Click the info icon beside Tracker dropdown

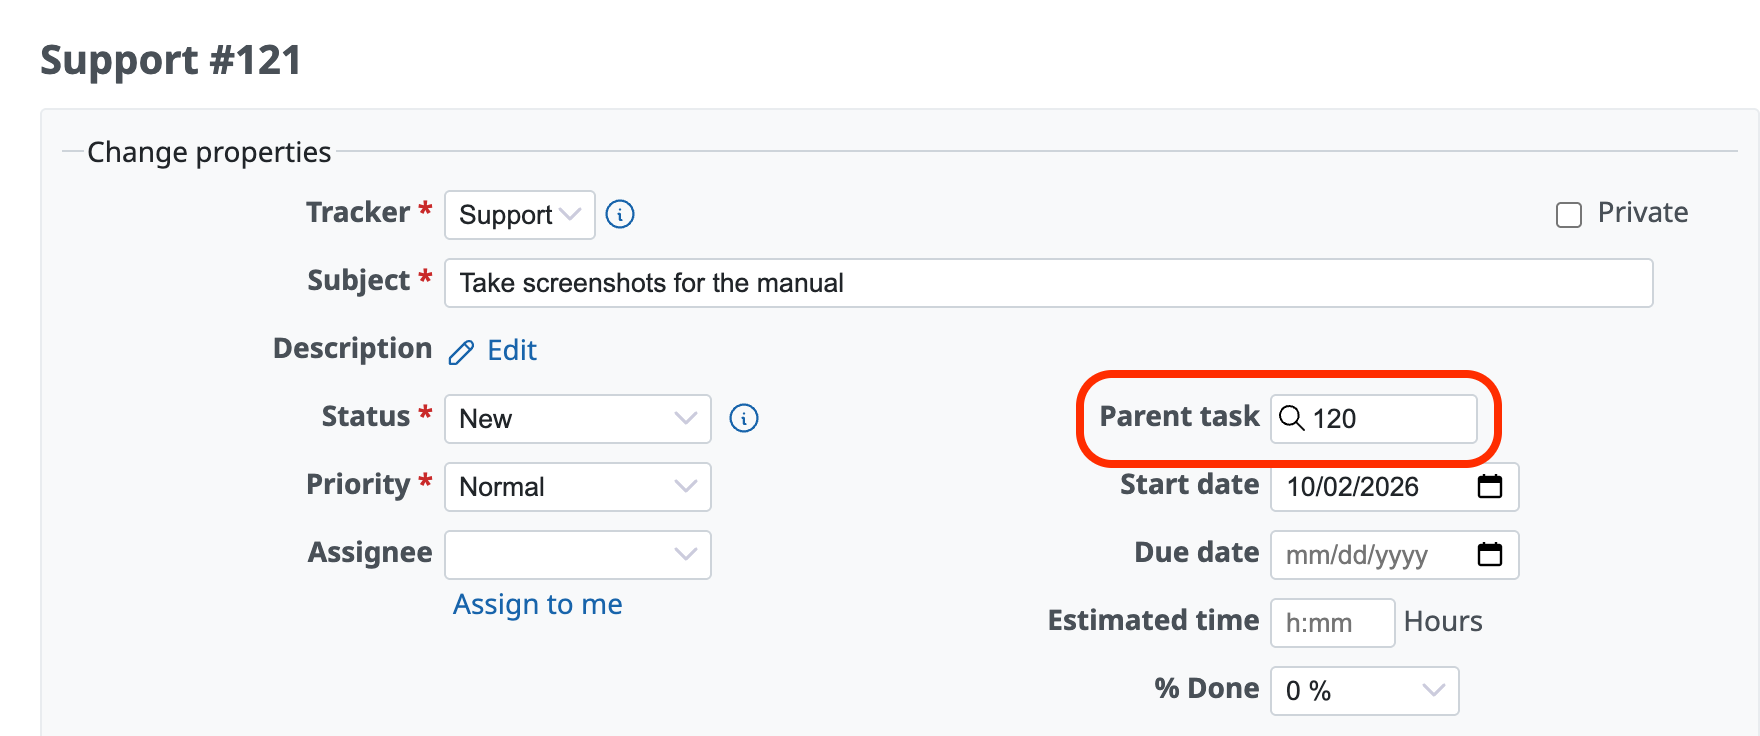620,214
